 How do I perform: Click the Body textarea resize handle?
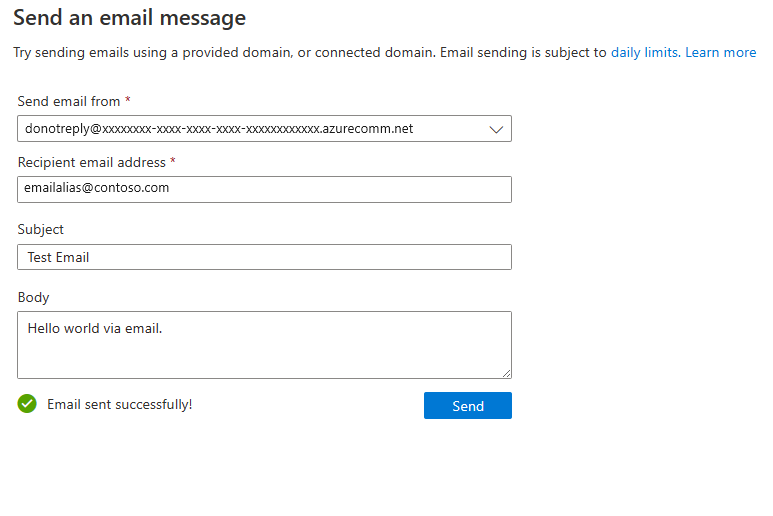tap(506, 373)
